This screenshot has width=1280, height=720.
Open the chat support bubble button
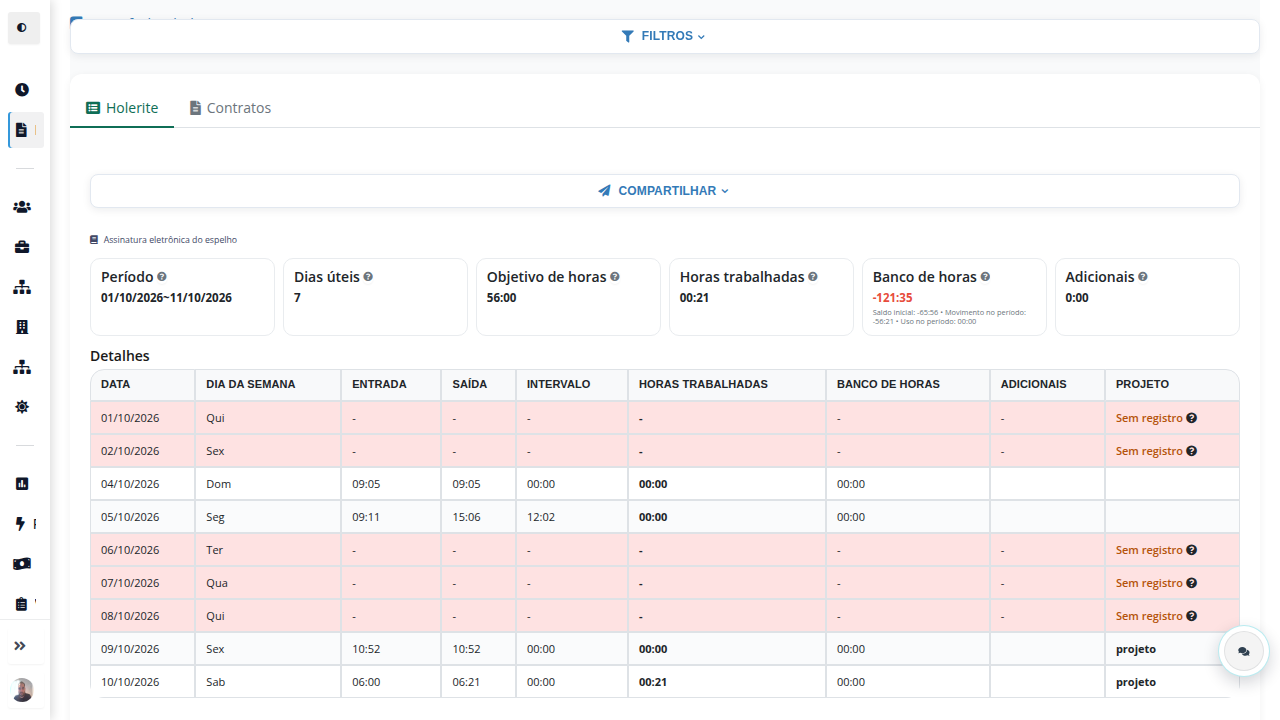point(1244,651)
